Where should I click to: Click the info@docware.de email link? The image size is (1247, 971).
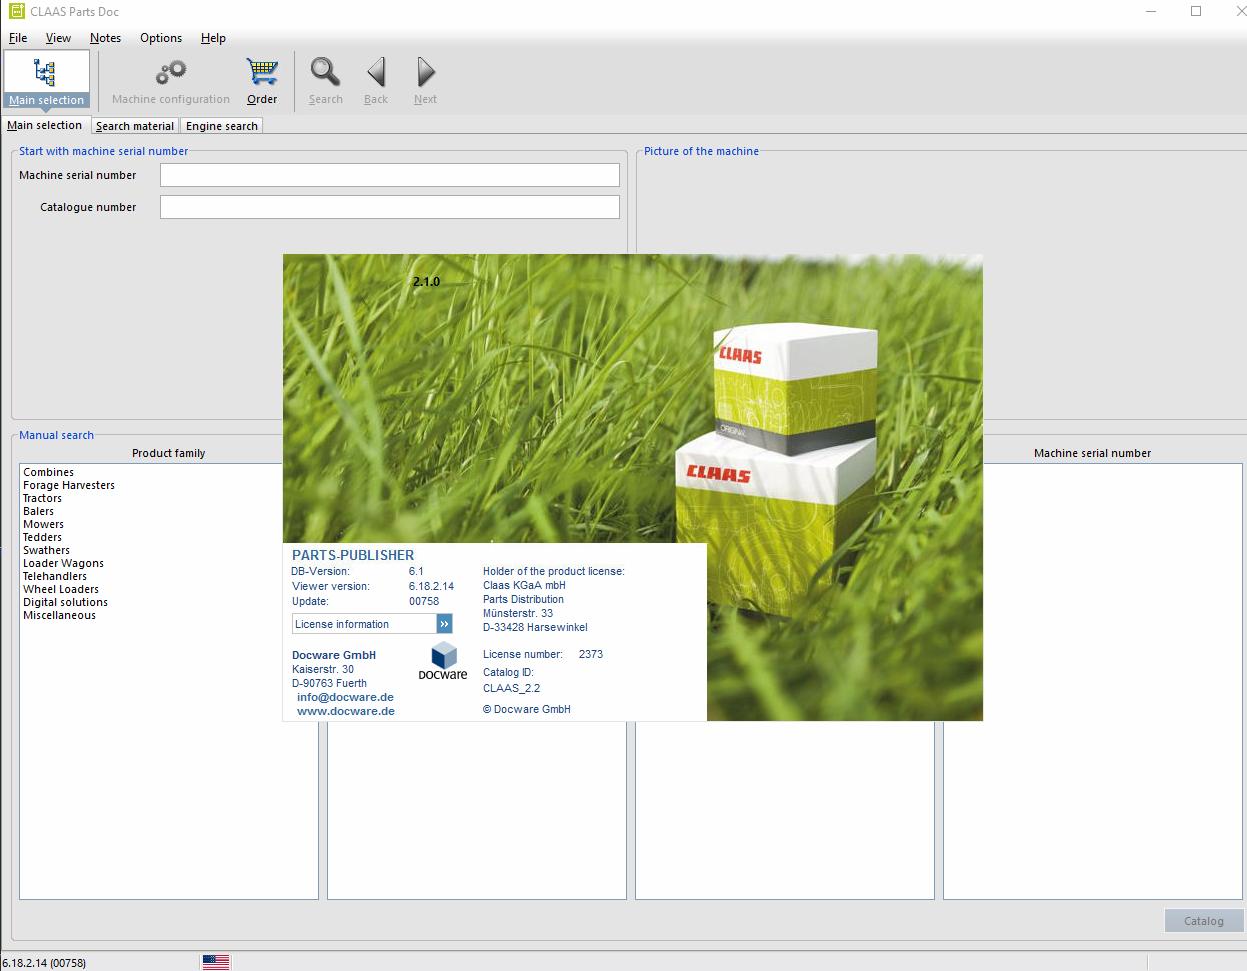click(x=345, y=697)
